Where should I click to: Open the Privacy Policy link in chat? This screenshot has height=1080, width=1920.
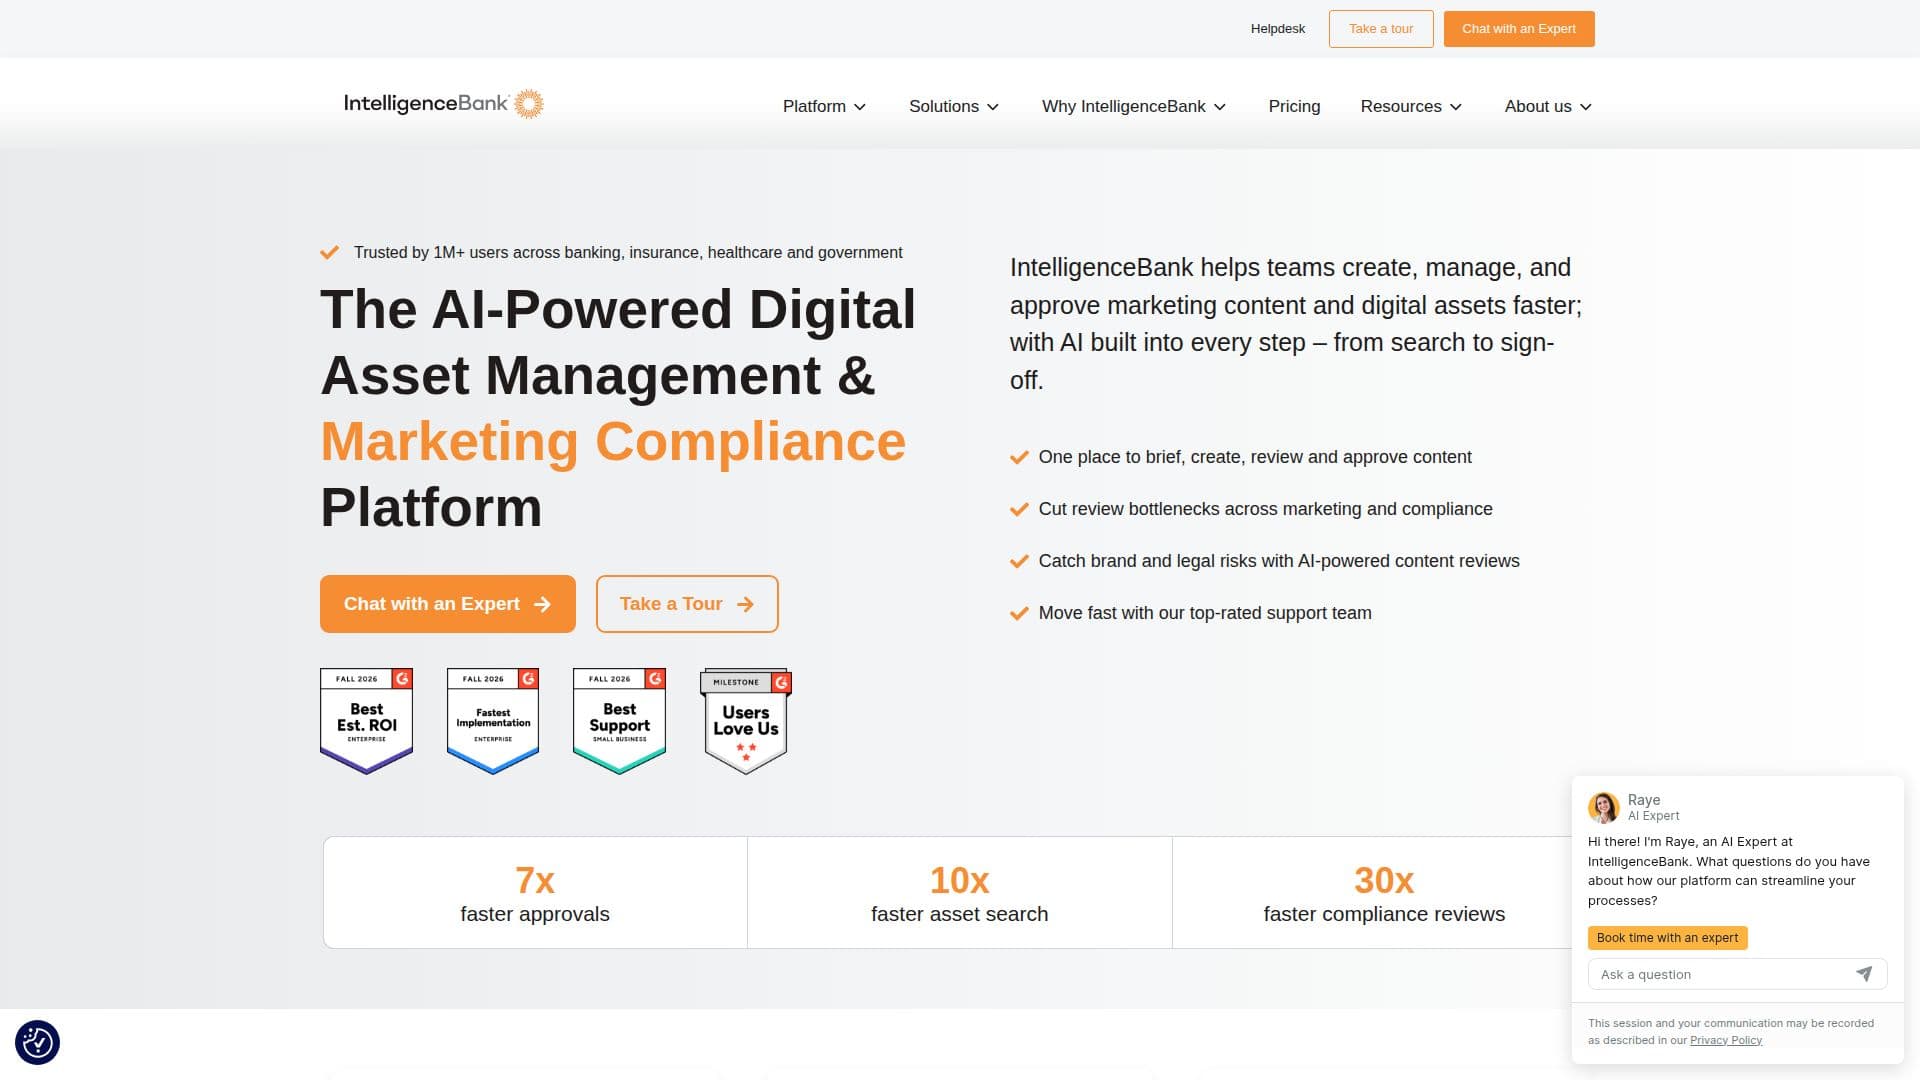coord(1726,1041)
